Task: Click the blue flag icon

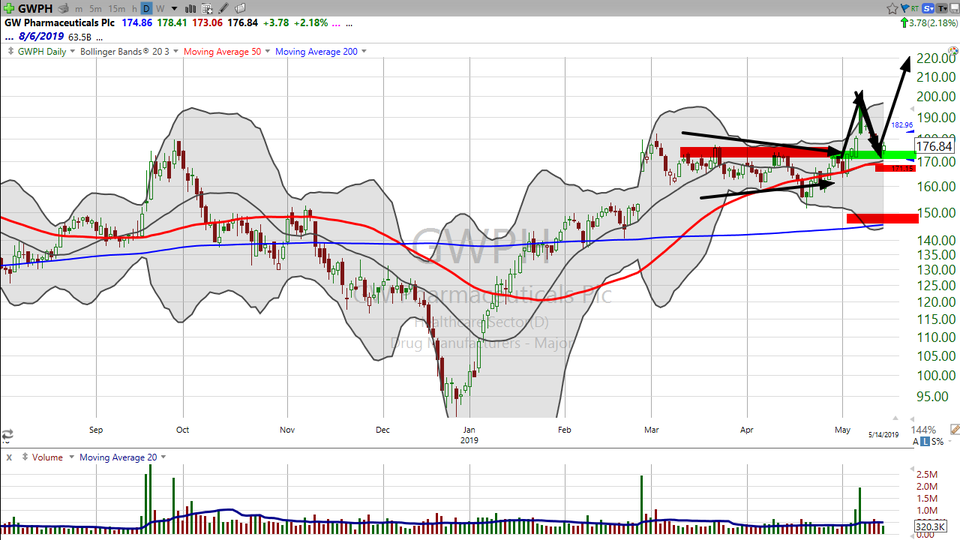Action: [x=905, y=9]
